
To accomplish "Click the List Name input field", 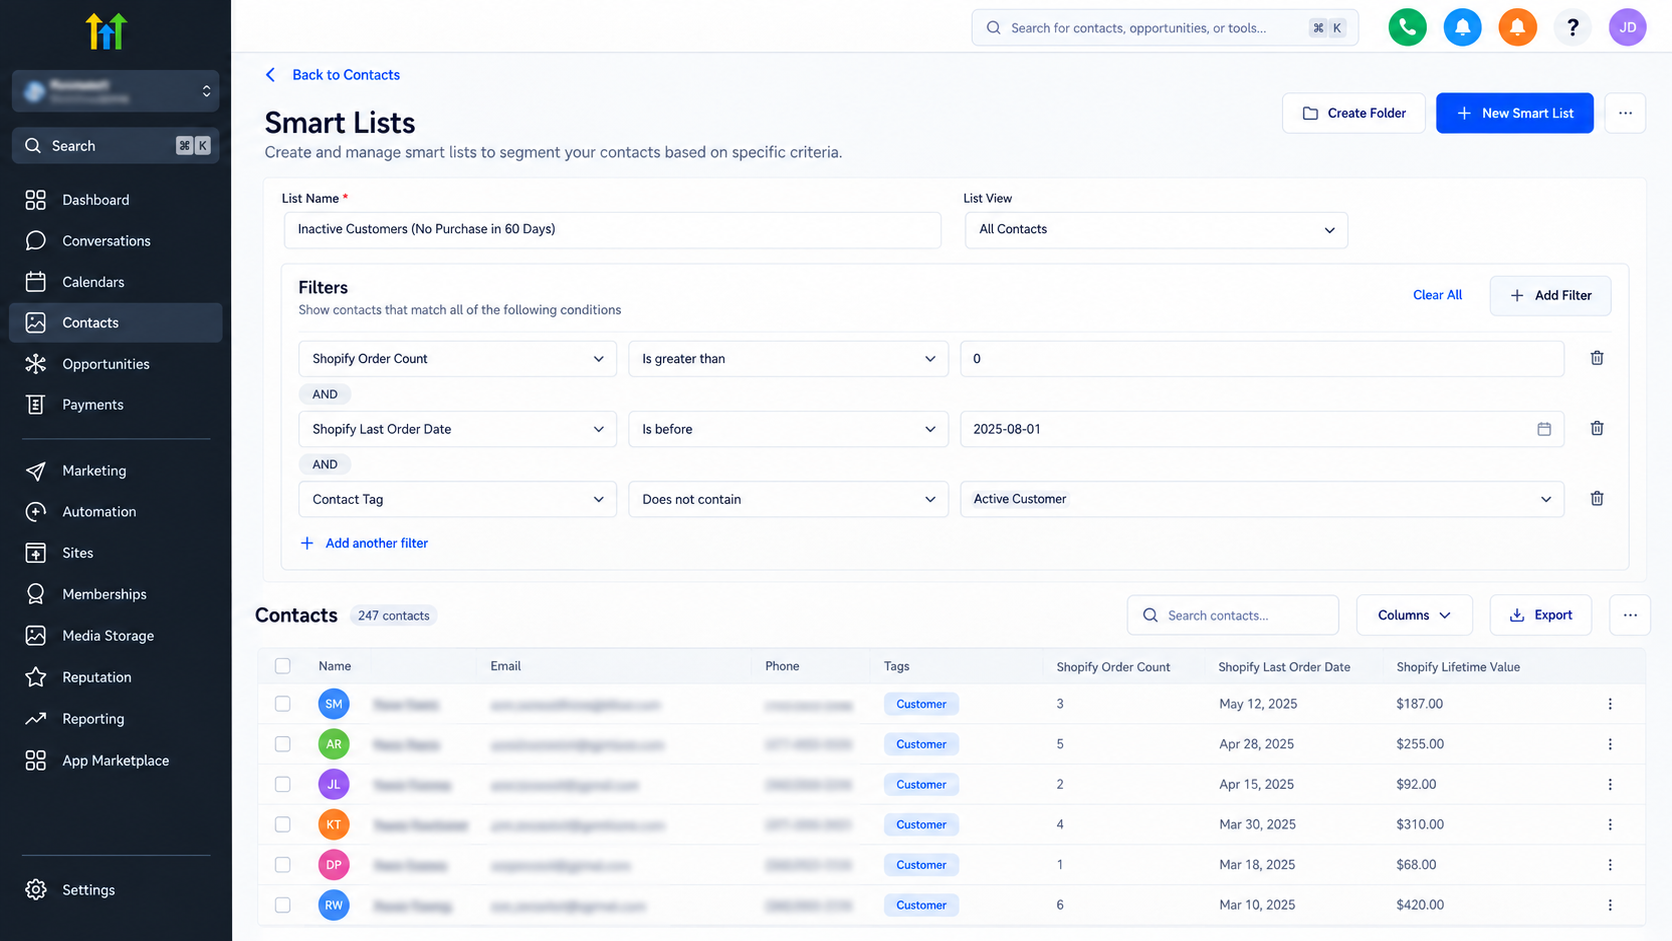I will (612, 230).
